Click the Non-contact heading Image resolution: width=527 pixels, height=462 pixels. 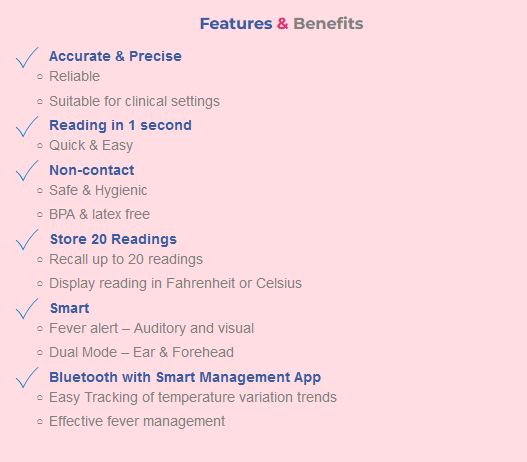click(x=92, y=170)
